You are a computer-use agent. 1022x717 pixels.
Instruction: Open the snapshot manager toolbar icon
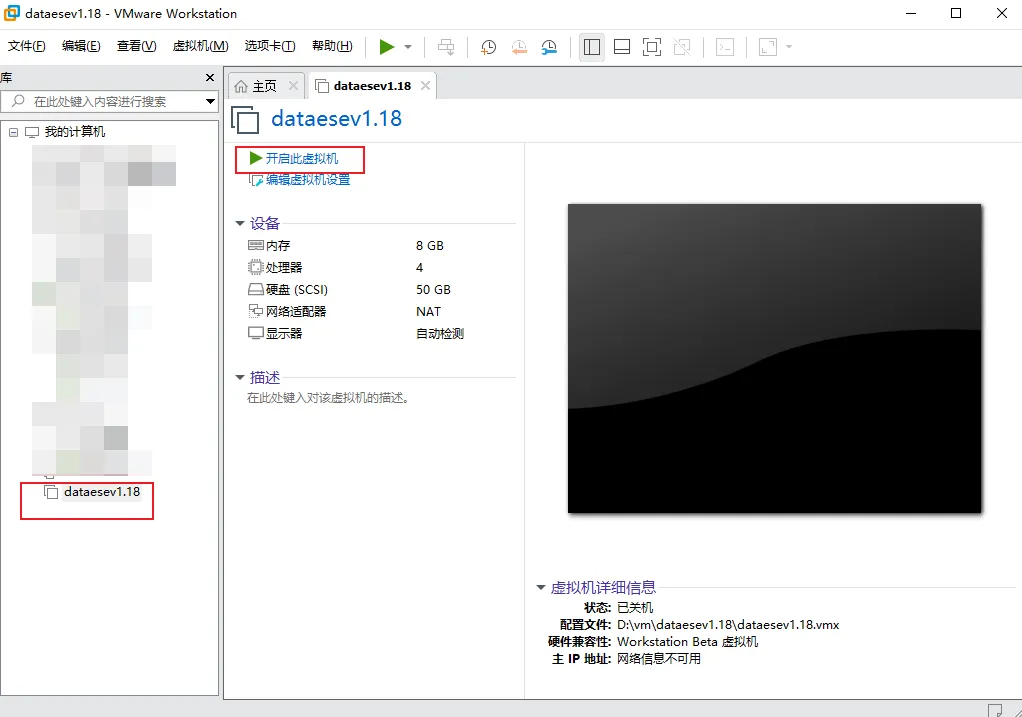(549, 47)
